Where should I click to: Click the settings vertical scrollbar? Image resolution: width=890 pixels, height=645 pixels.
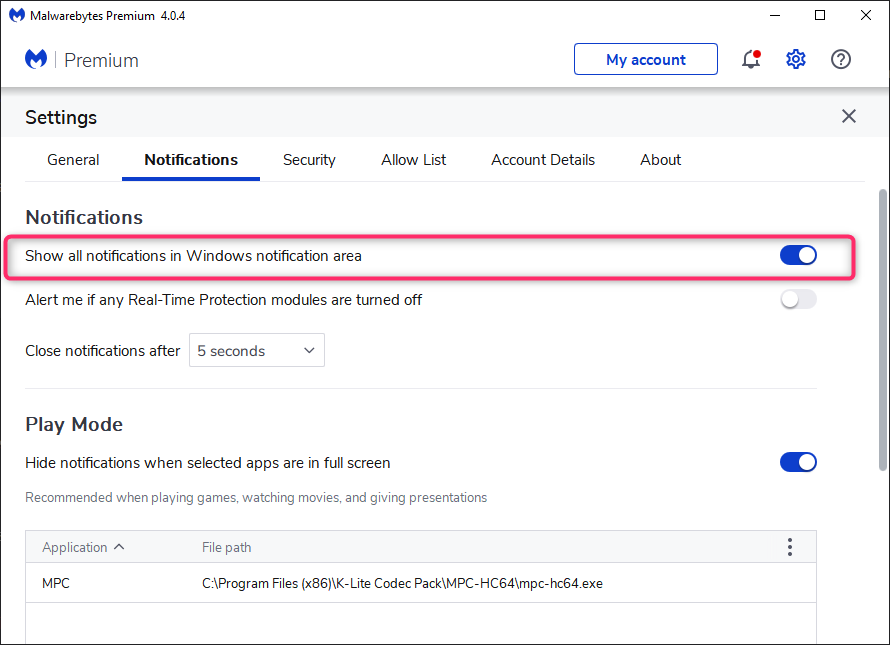pos(883,330)
